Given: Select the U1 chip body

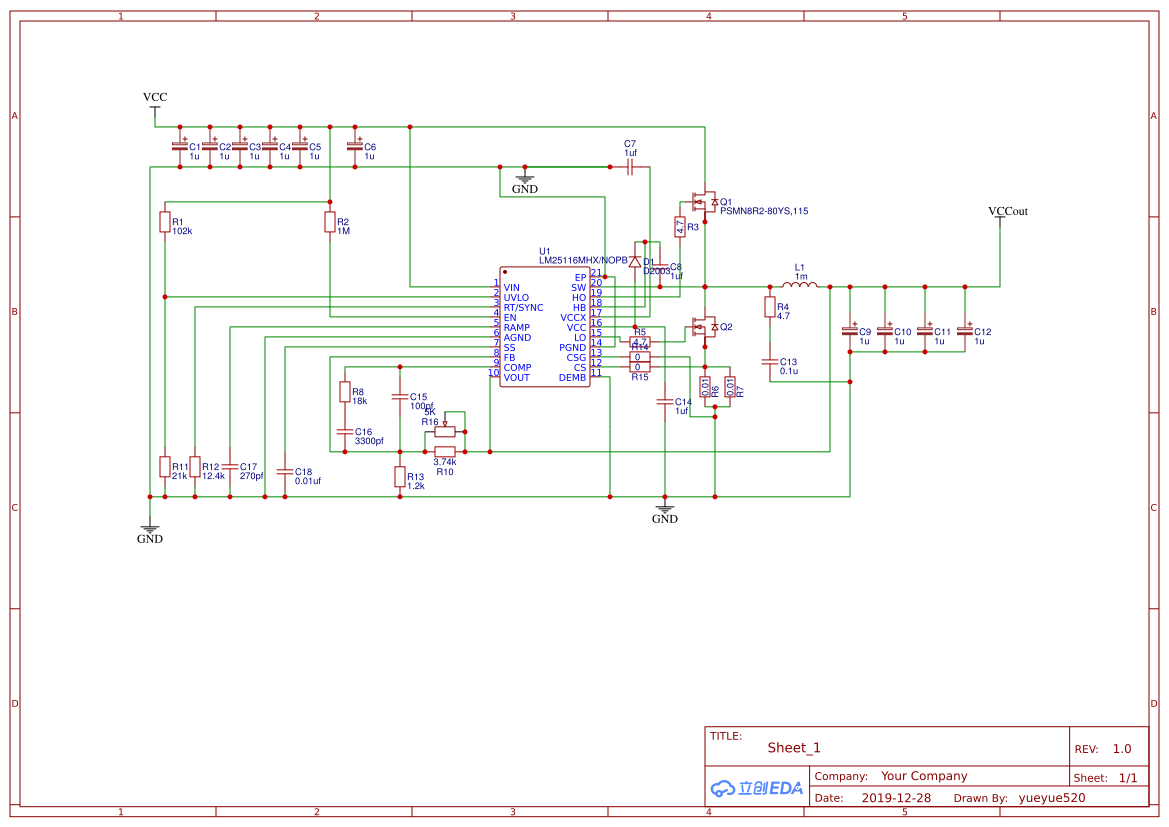Looking at the screenshot, I should point(545,327).
